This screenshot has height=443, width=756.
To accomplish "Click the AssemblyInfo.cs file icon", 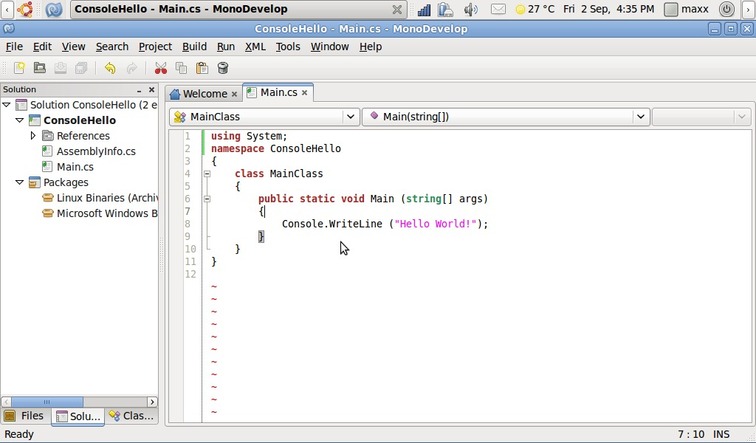I will coord(47,151).
